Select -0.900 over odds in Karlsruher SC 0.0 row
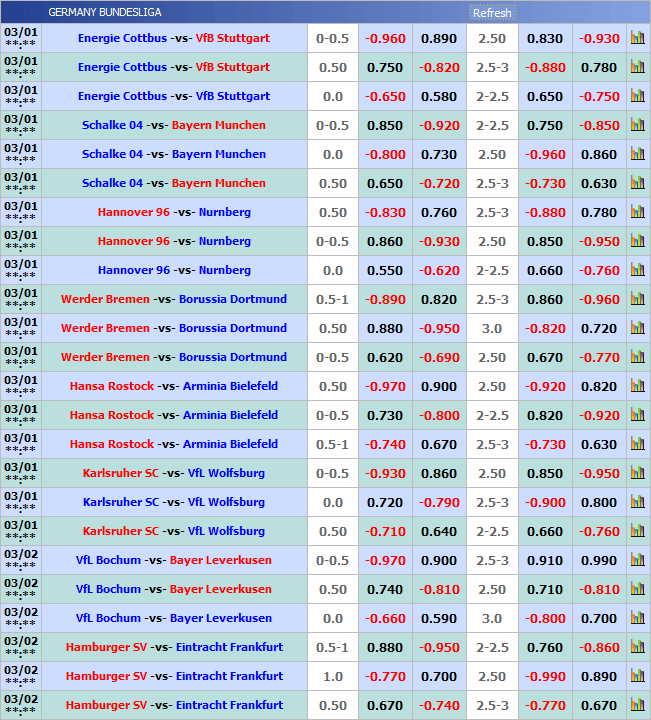 click(545, 502)
